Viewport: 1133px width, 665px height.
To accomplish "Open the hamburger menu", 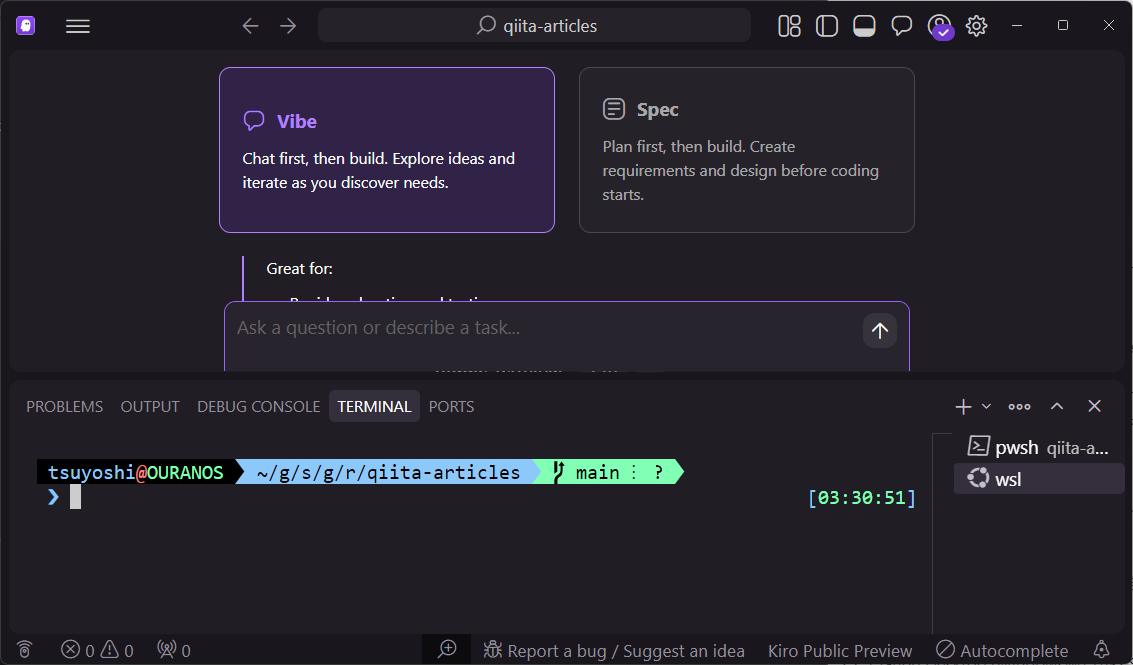I will tap(77, 25).
